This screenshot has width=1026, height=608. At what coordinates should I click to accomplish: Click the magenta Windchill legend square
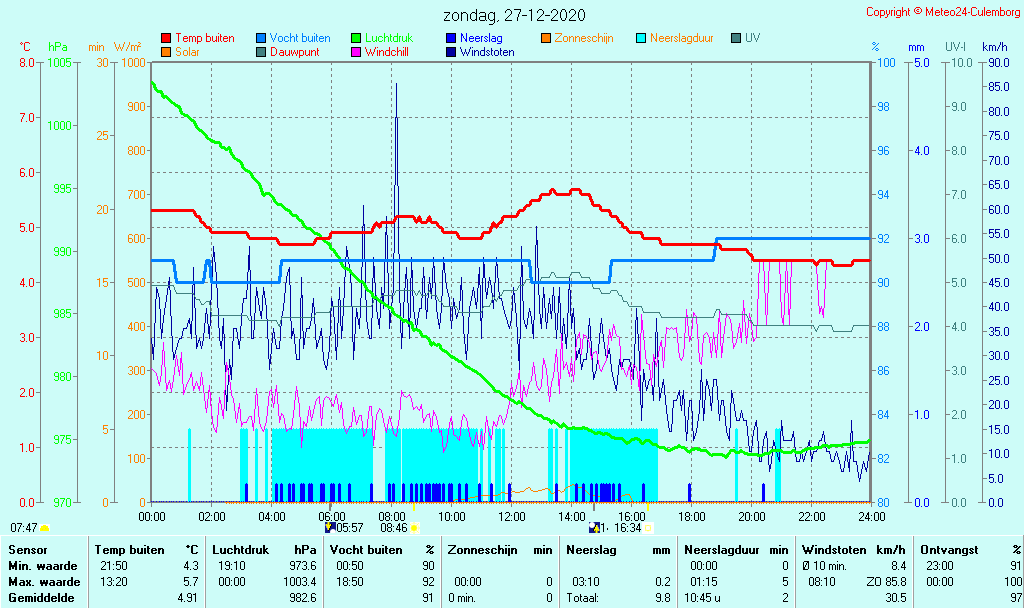pos(357,51)
